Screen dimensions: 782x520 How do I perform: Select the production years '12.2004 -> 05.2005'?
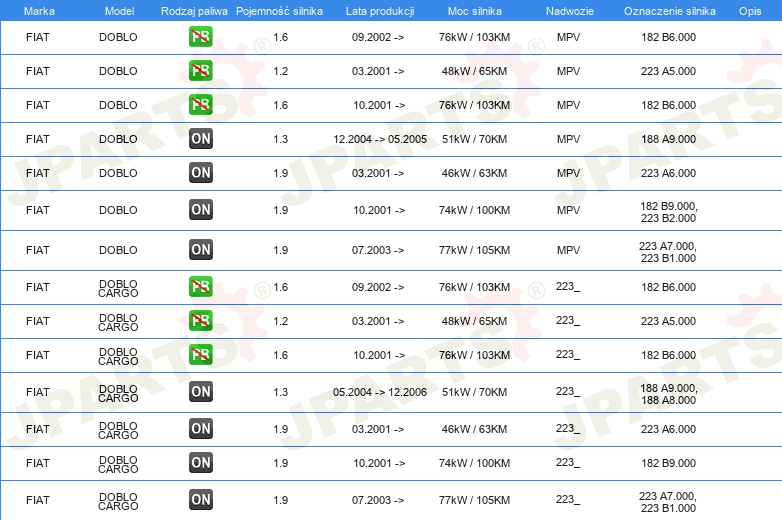click(380, 139)
